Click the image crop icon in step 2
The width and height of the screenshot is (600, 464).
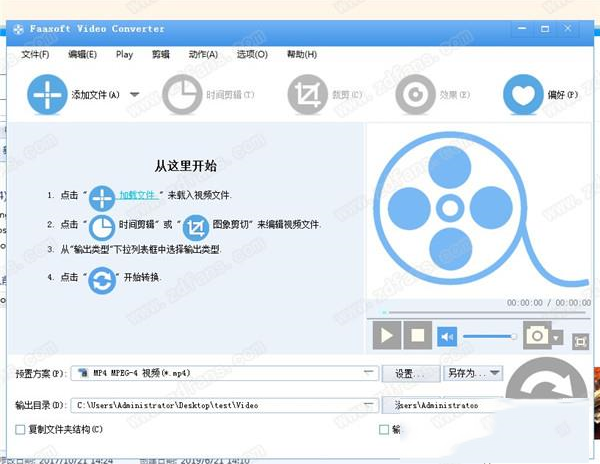click(196, 228)
